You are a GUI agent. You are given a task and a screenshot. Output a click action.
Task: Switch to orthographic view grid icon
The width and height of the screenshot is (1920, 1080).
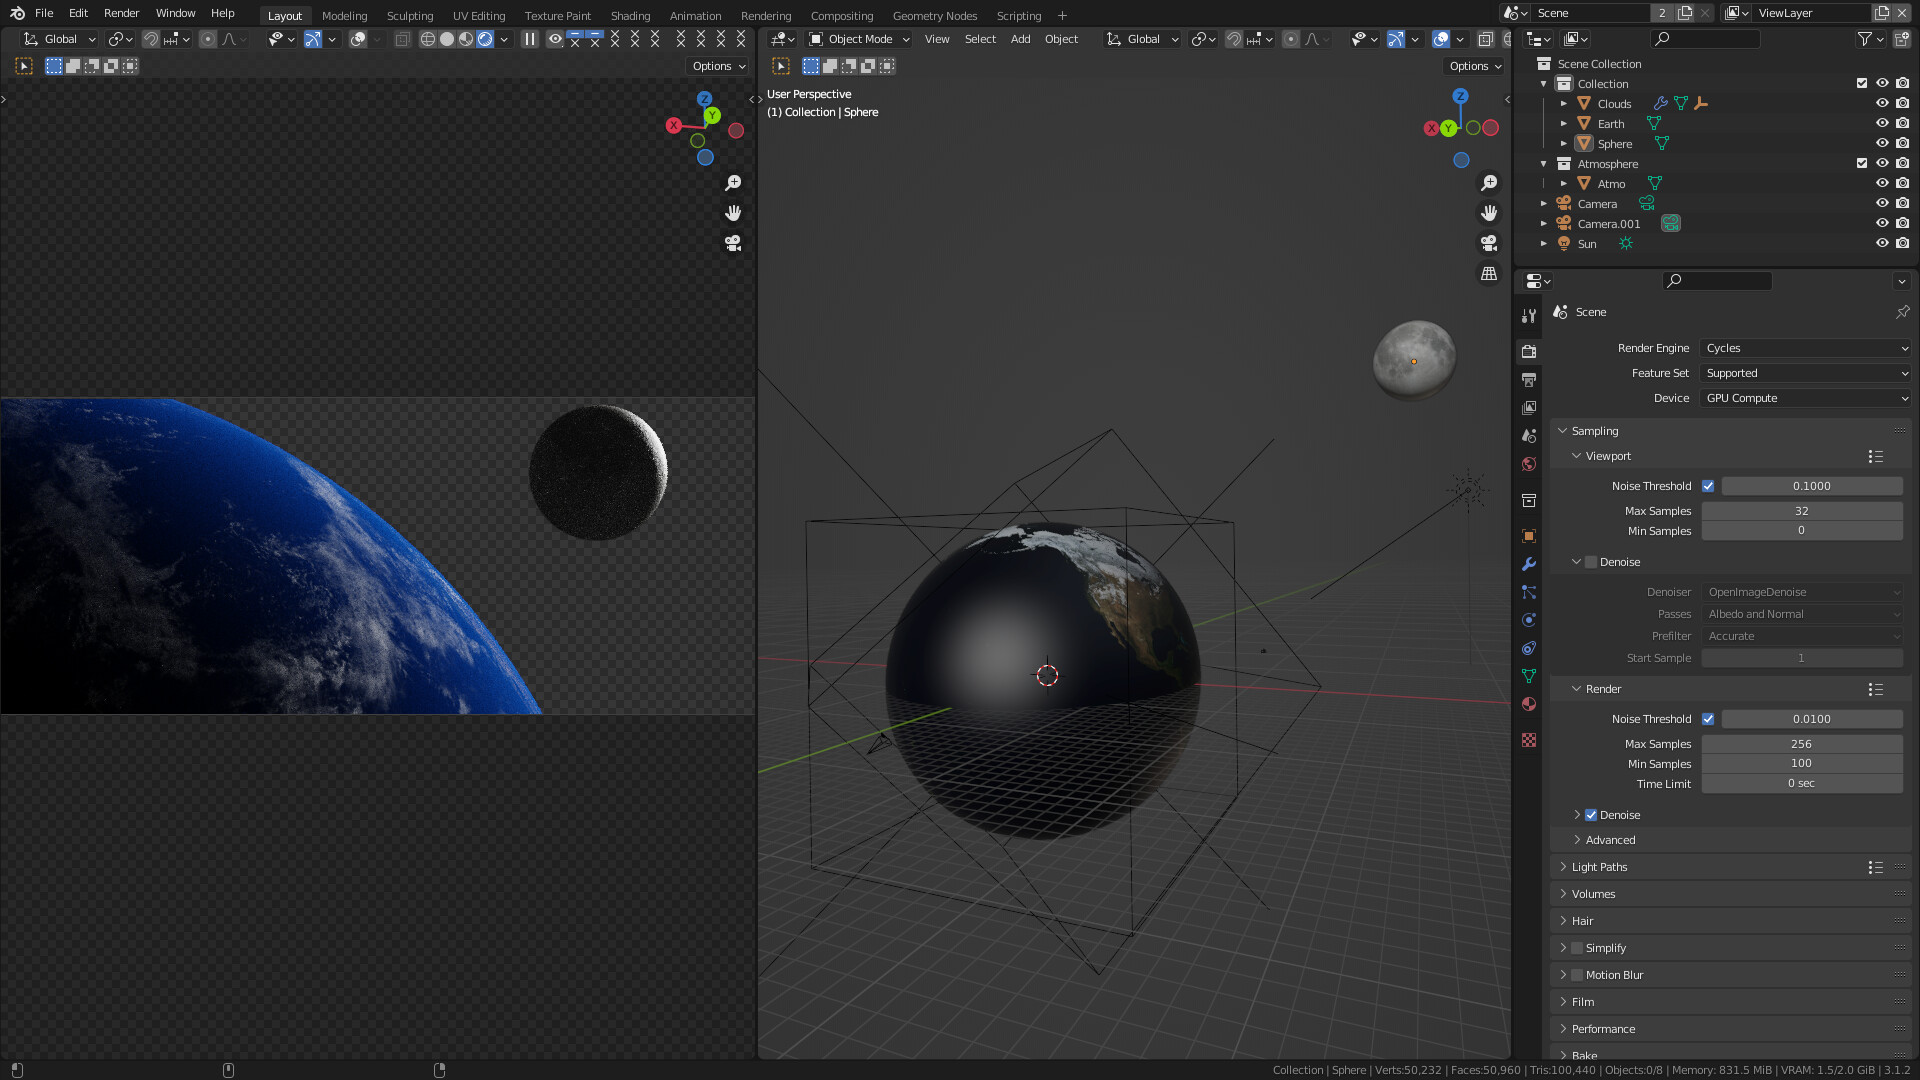pyautogui.click(x=1489, y=273)
